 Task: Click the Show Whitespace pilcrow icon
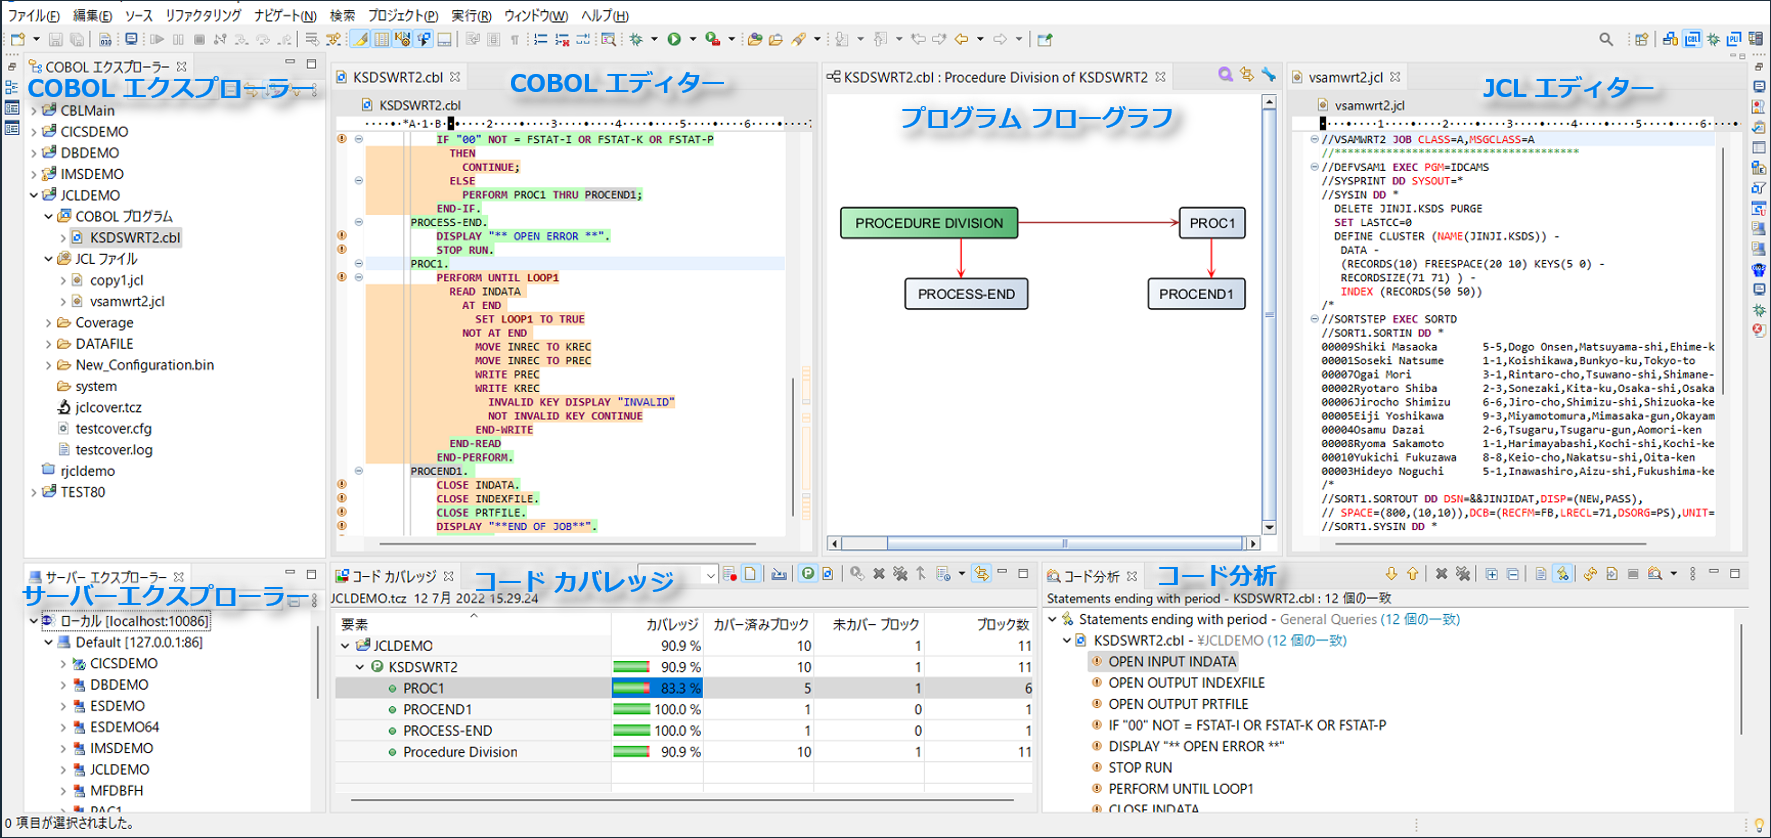515,40
